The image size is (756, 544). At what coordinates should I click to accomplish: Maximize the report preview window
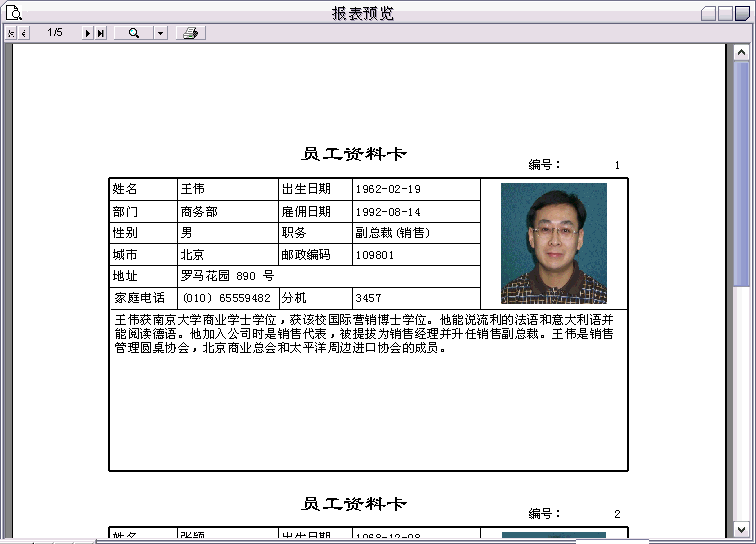[x=725, y=14]
